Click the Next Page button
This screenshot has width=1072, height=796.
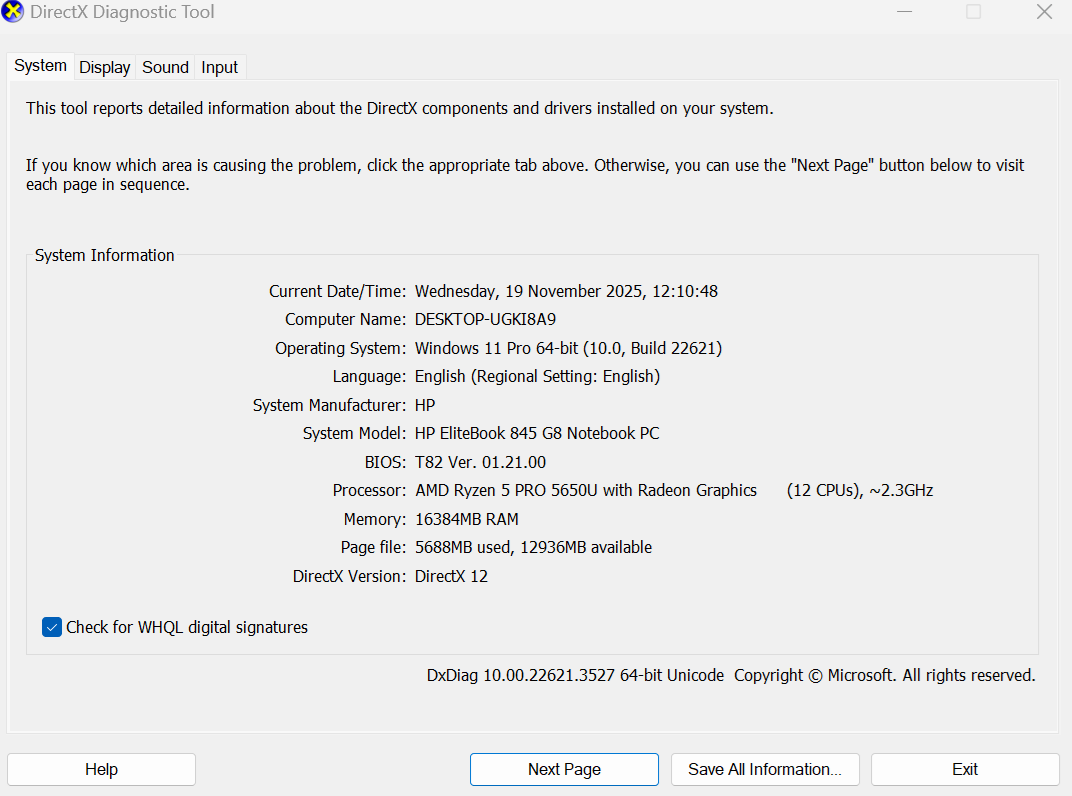coord(564,769)
